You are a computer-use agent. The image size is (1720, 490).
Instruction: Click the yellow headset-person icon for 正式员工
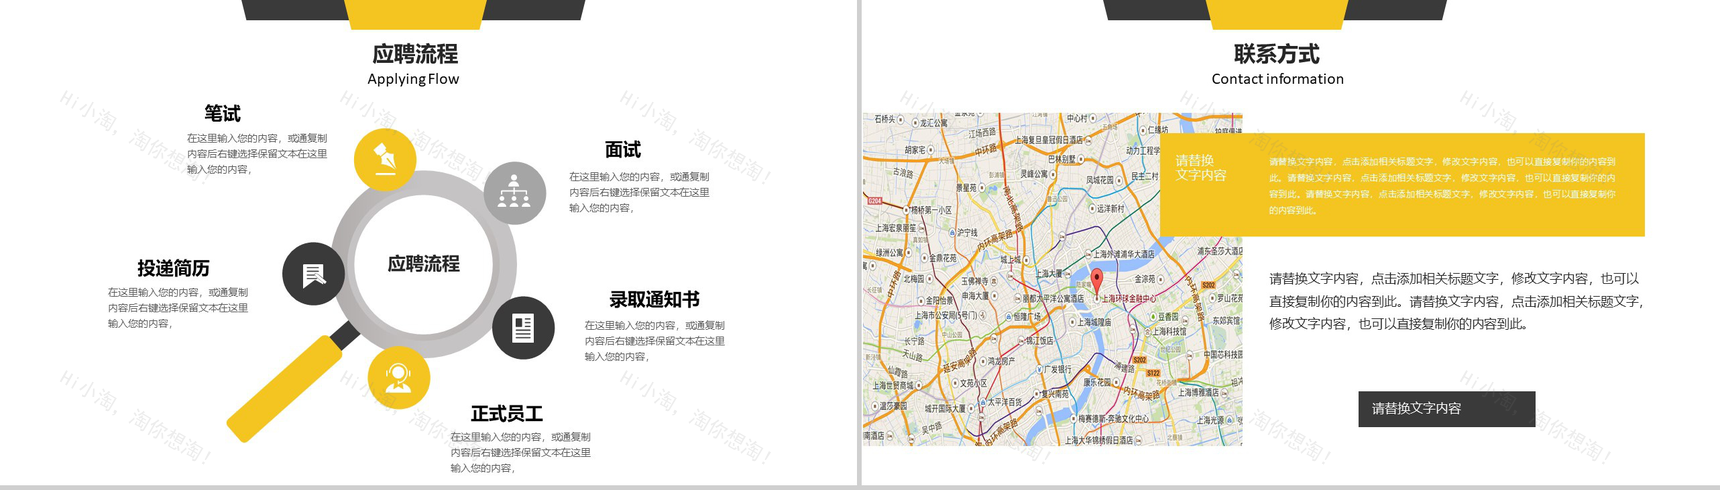[x=399, y=379]
